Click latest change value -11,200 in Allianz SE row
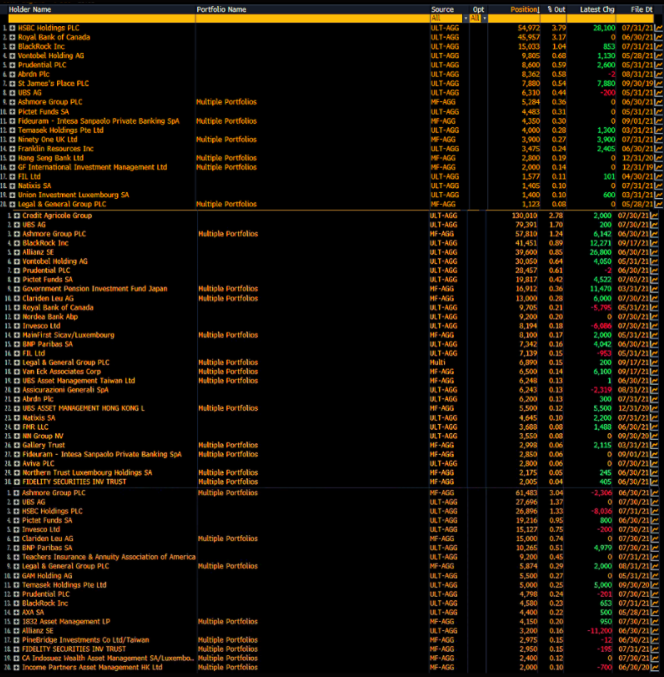This screenshot has width=664, height=677. coord(600,631)
